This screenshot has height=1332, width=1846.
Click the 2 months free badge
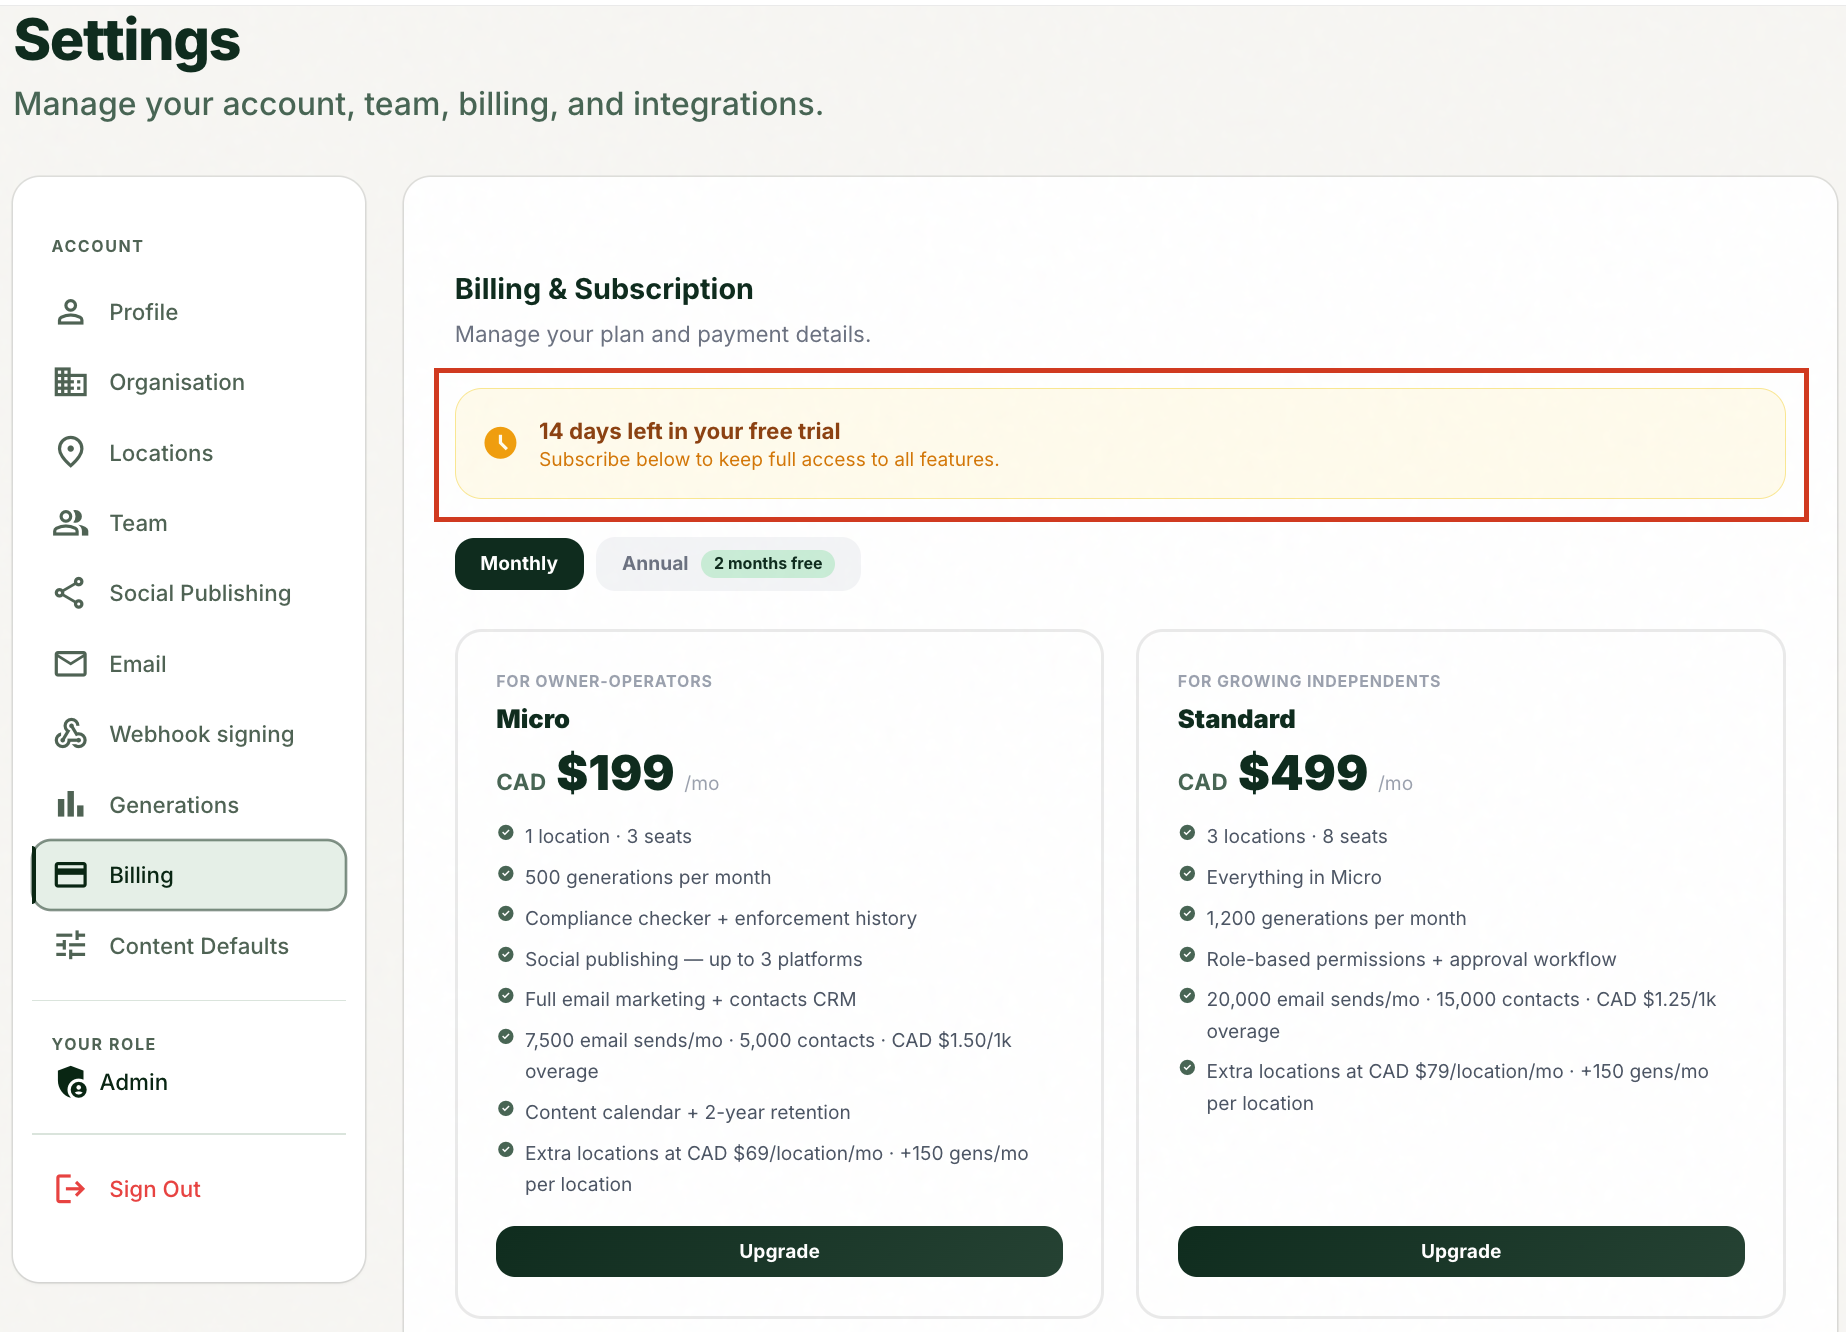point(768,564)
